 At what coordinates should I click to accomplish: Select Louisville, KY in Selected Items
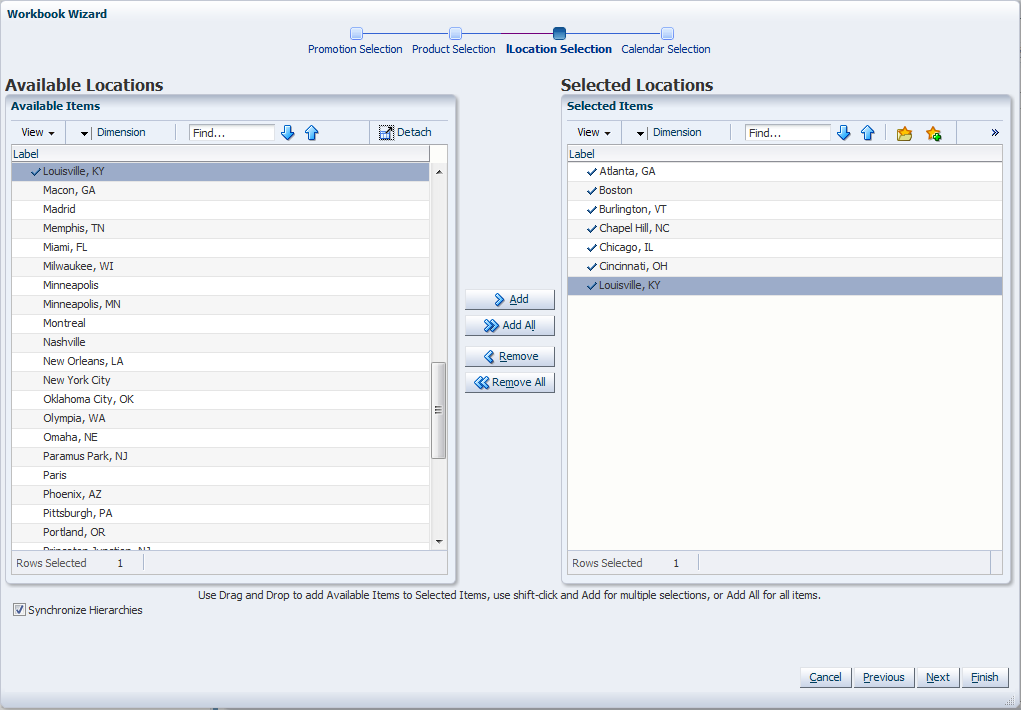[x=785, y=285]
